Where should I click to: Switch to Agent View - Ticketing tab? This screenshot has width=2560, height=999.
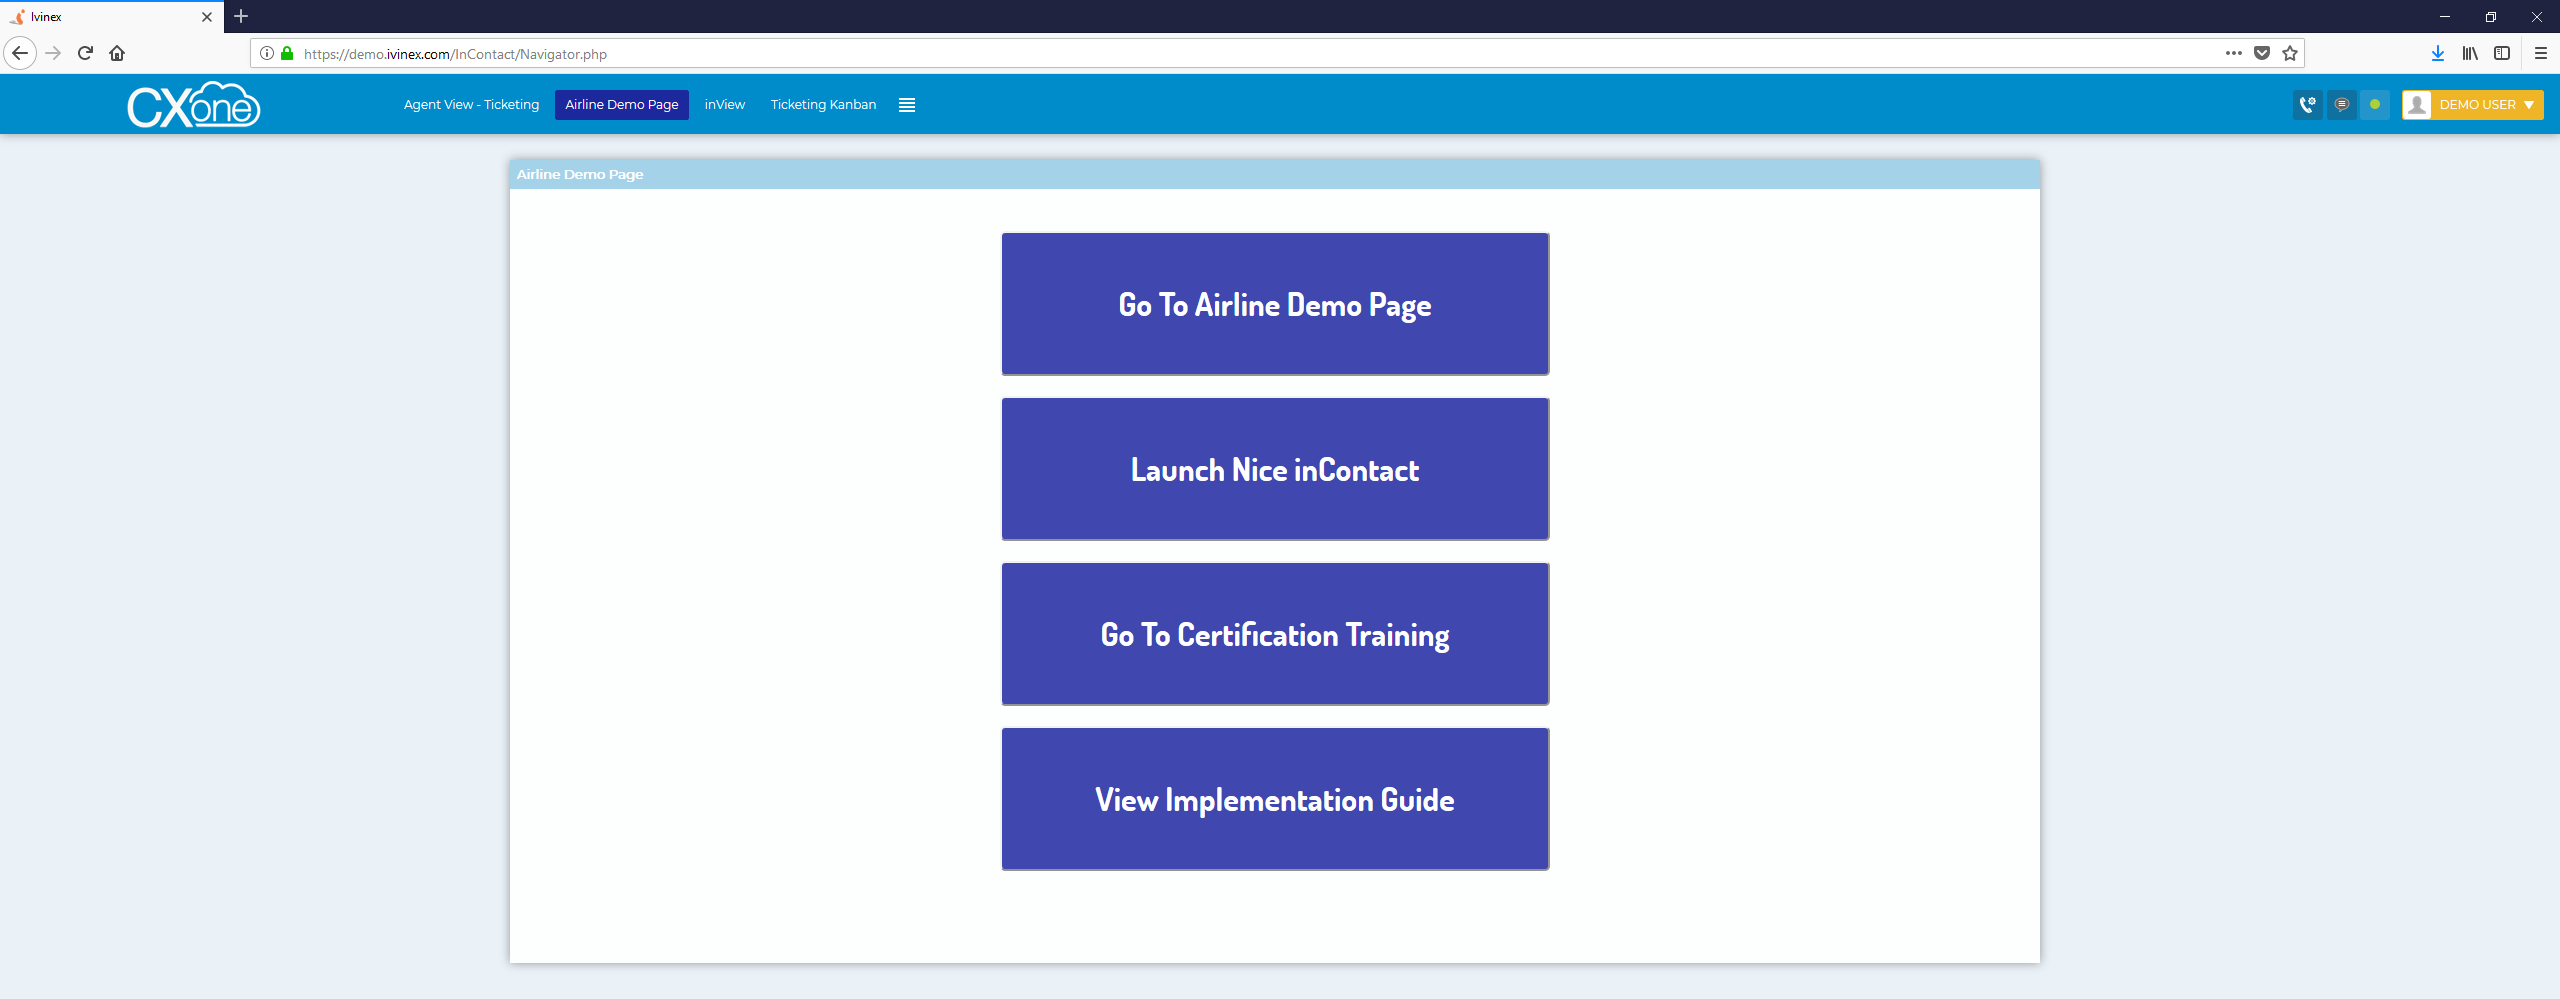tap(471, 105)
